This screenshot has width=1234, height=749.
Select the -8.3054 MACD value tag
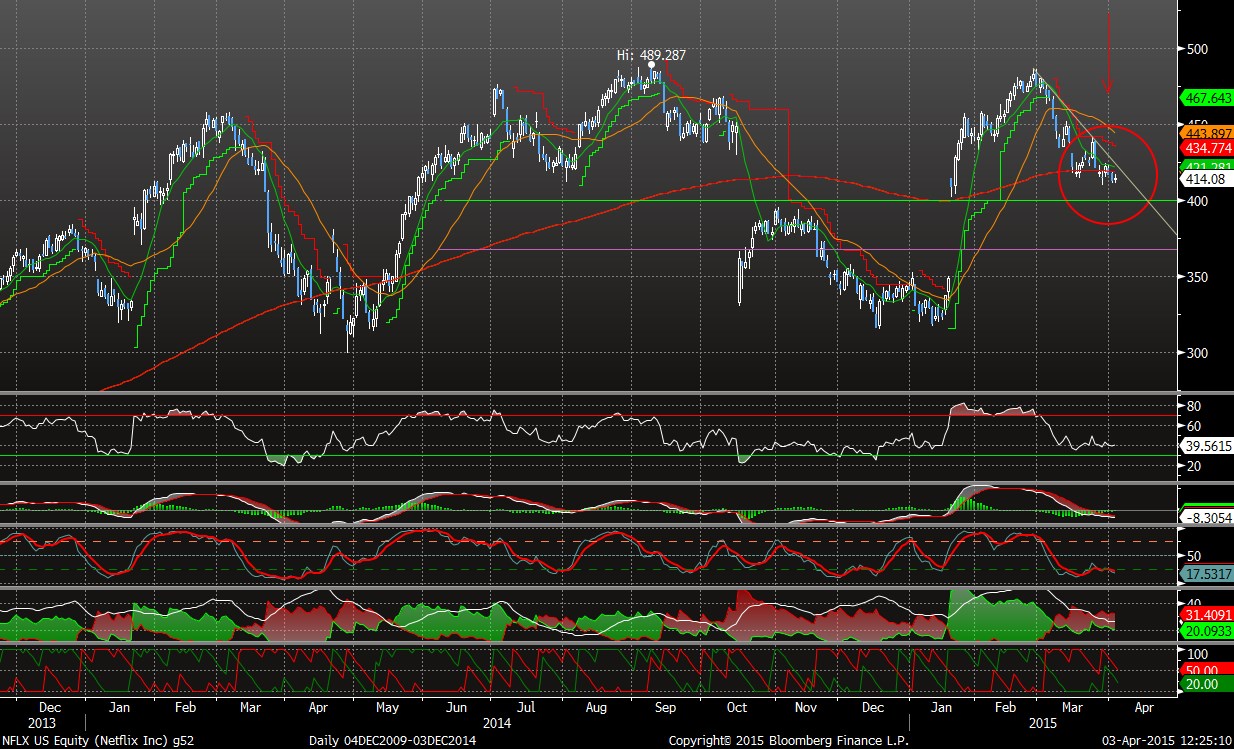[x=1207, y=518]
